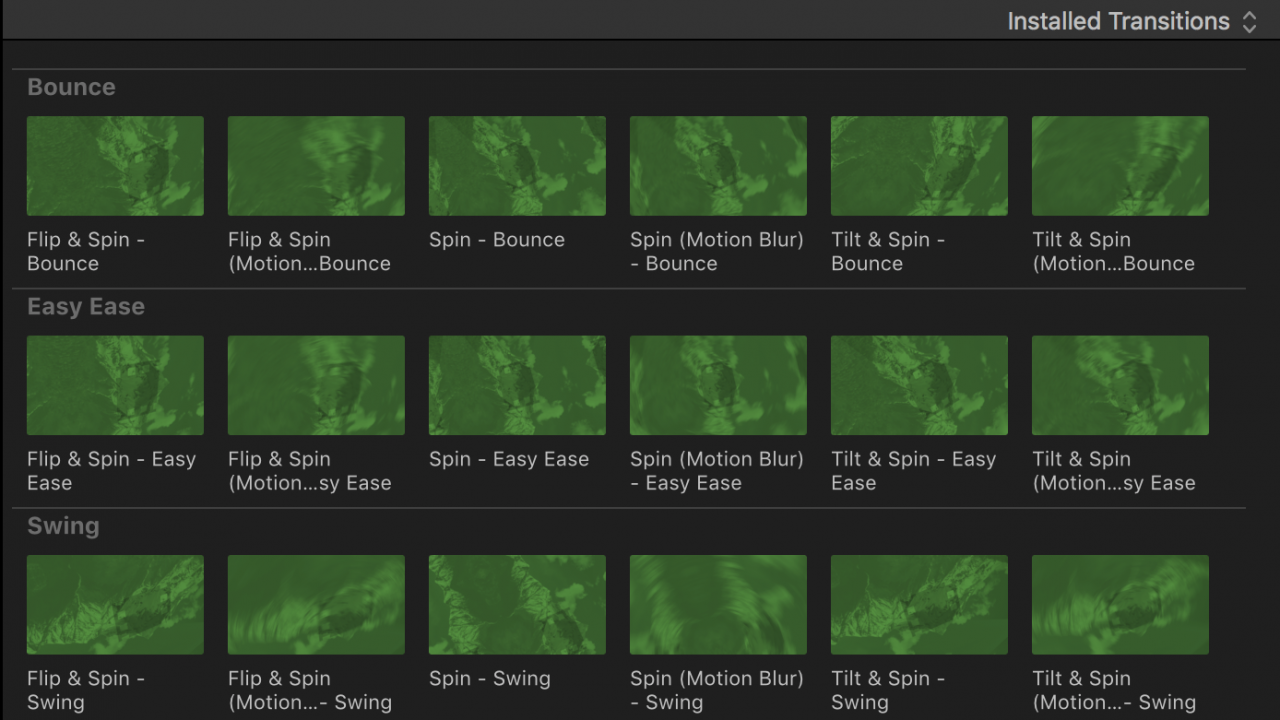Viewport: 1280px width, 720px height.
Task: Click the 'Tilt & Spin - Easy Ease' label
Action: [914, 471]
